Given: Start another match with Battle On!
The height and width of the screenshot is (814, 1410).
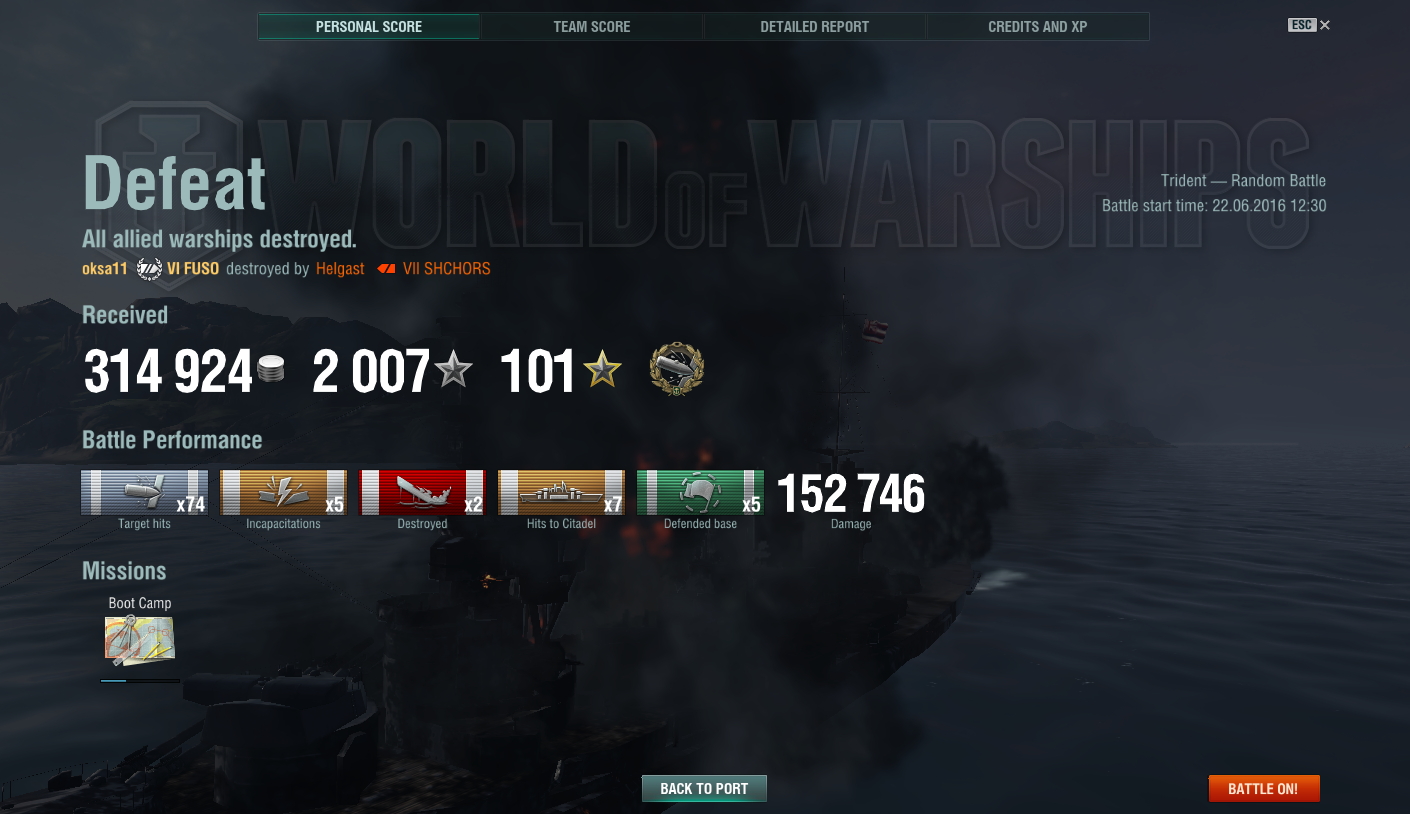Looking at the screenshot, I should [x=1264, y=788].
